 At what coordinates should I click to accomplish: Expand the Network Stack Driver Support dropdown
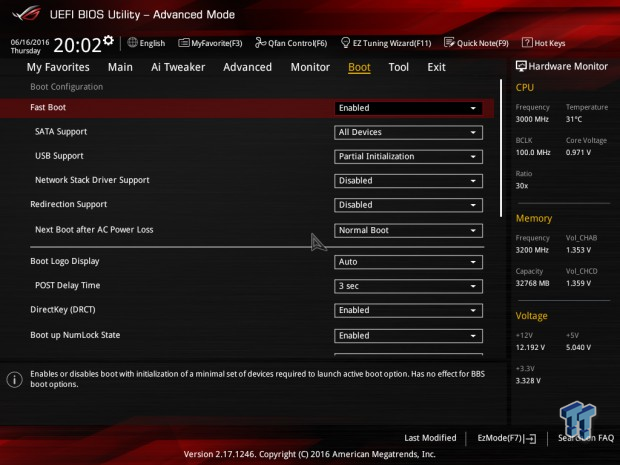pos(408,181)
